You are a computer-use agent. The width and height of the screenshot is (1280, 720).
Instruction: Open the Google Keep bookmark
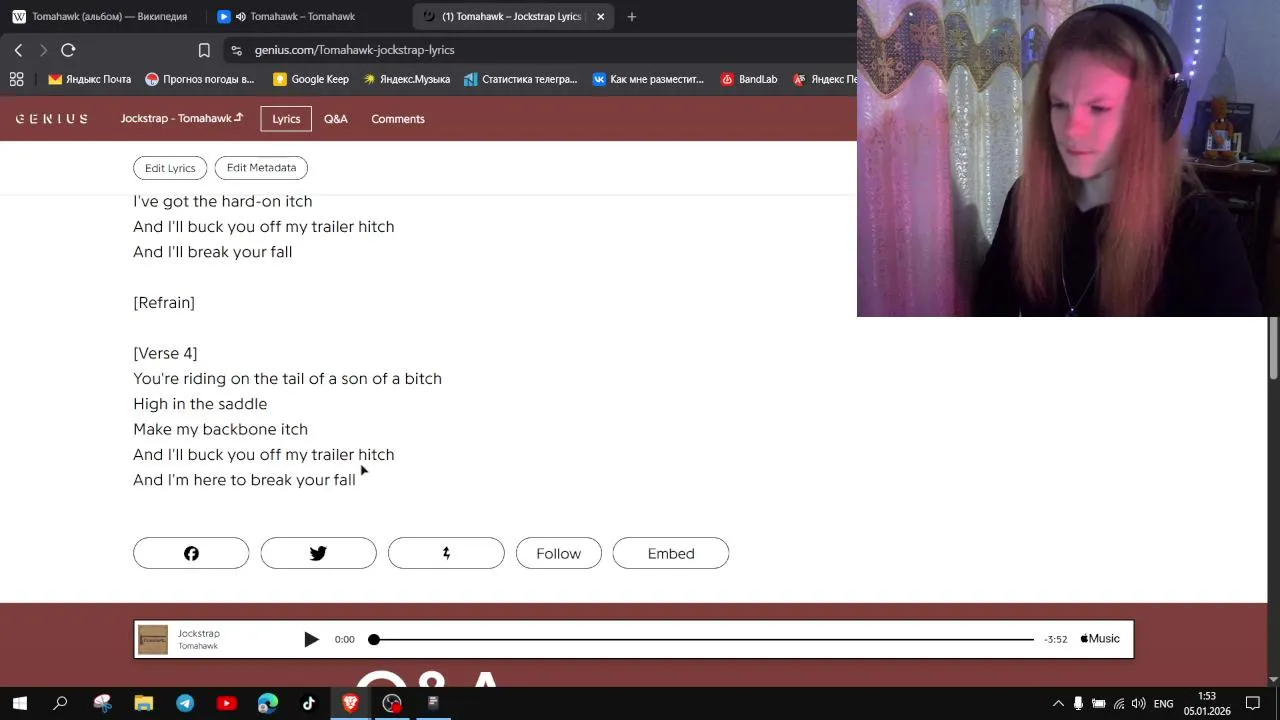[x=311, y=79]
